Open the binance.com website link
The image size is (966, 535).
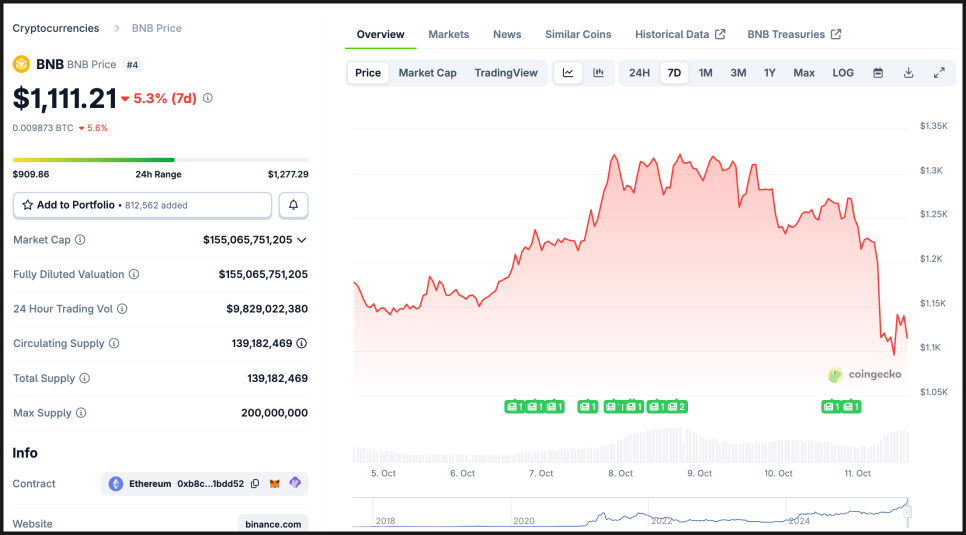273,524
